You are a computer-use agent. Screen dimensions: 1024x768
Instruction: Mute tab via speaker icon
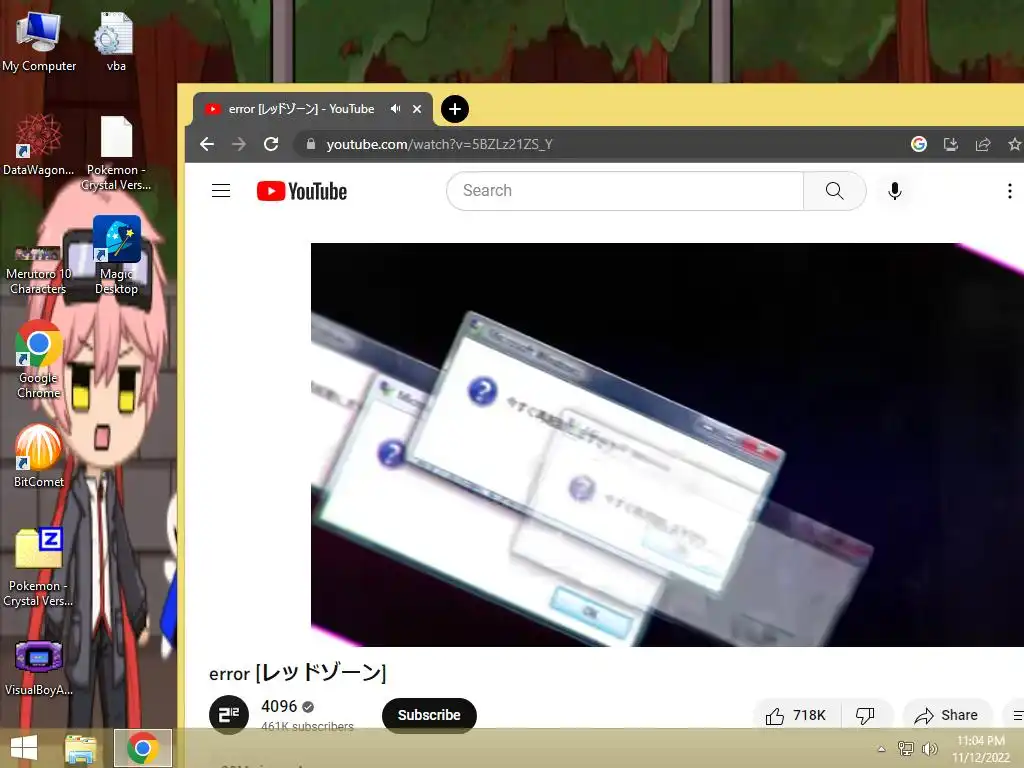pos(395,109)
